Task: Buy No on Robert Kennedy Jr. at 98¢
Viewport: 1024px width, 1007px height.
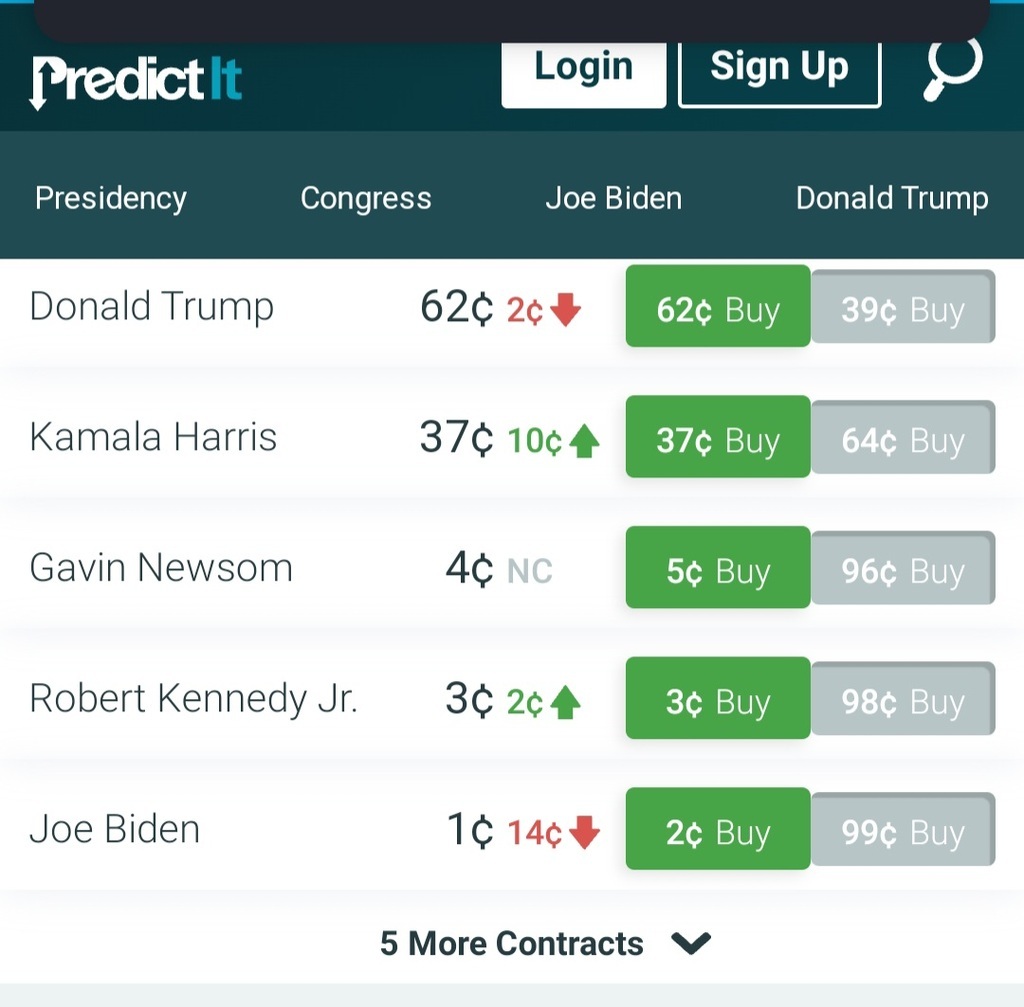Action: [x=903, y=698]
